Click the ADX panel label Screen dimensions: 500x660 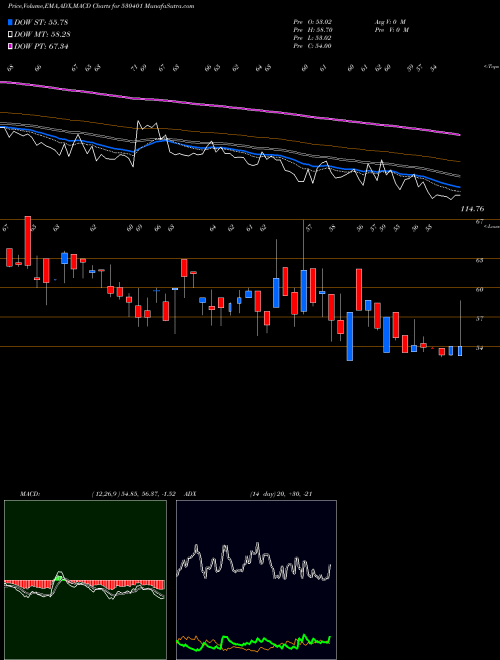pos(190,494)
